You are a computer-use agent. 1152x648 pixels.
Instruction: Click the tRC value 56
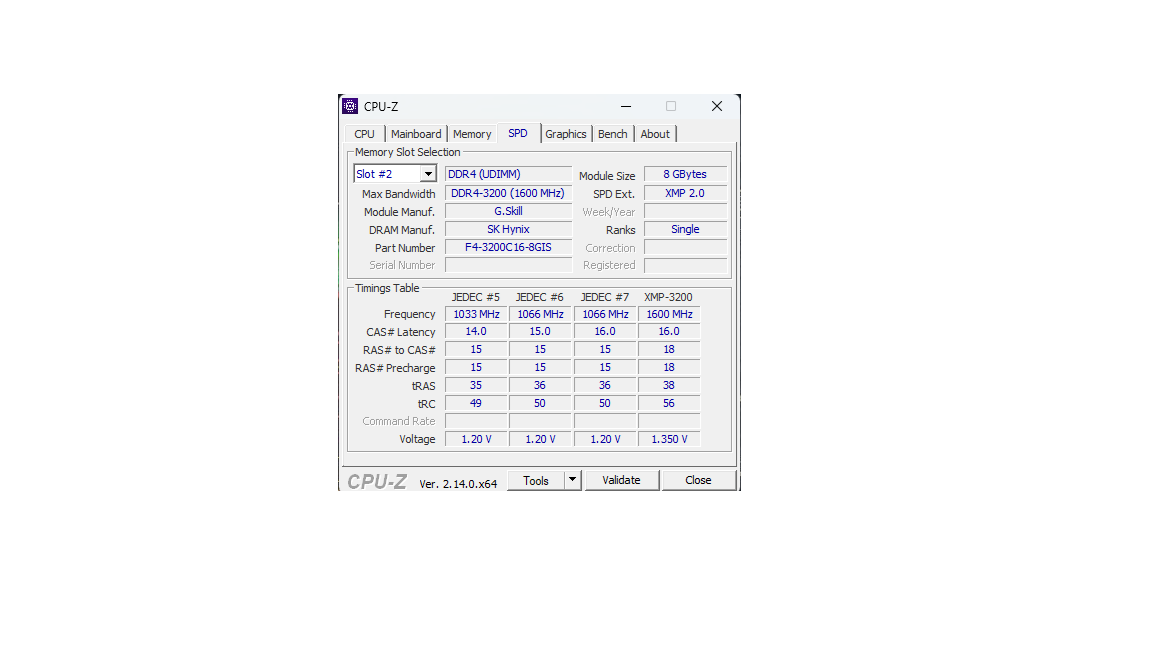[669, 403]
